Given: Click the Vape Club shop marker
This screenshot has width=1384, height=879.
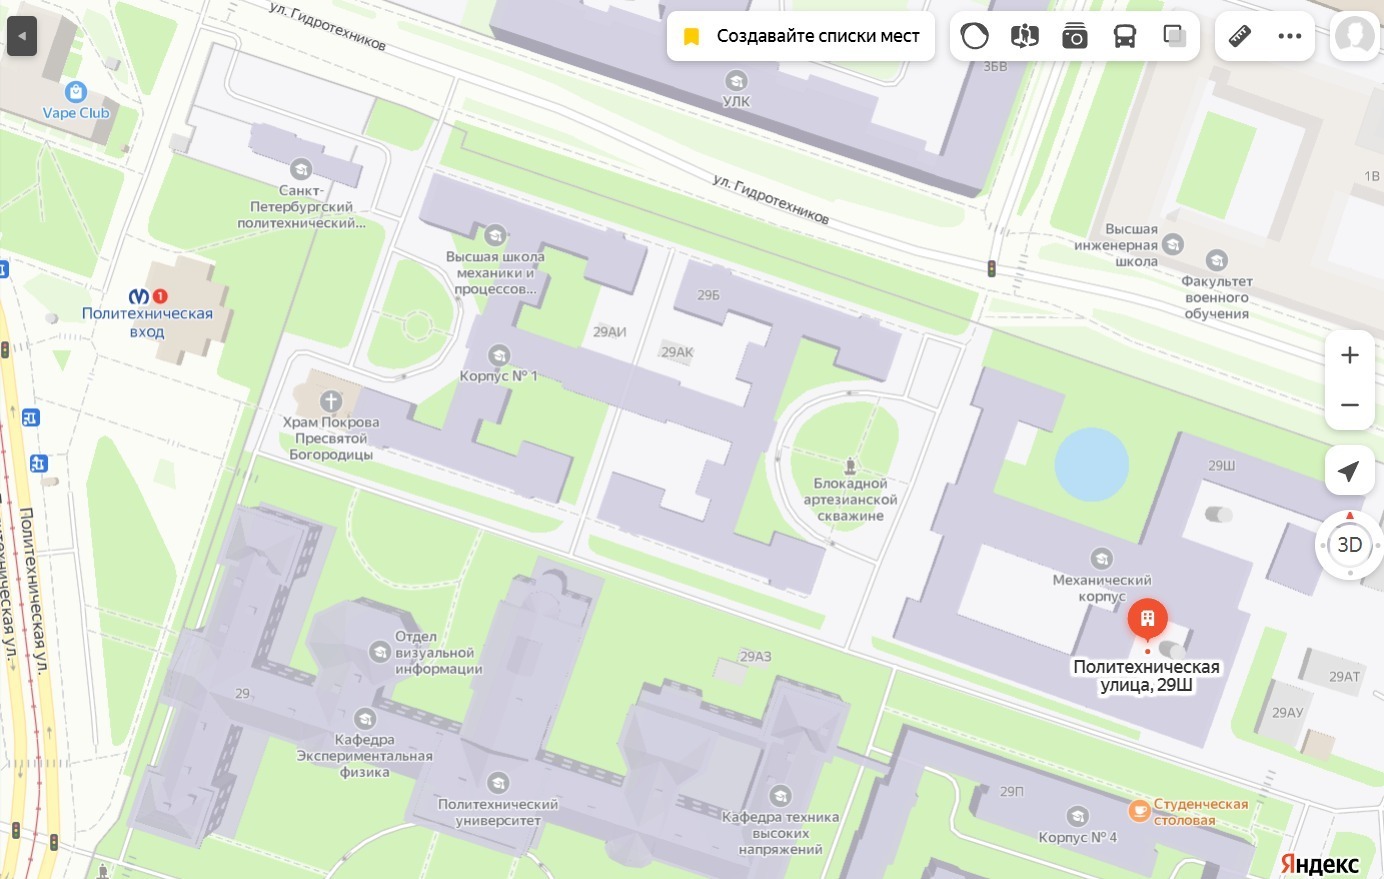Looking at the screenshot, I should pyautogui.click(x=76, y=93).
